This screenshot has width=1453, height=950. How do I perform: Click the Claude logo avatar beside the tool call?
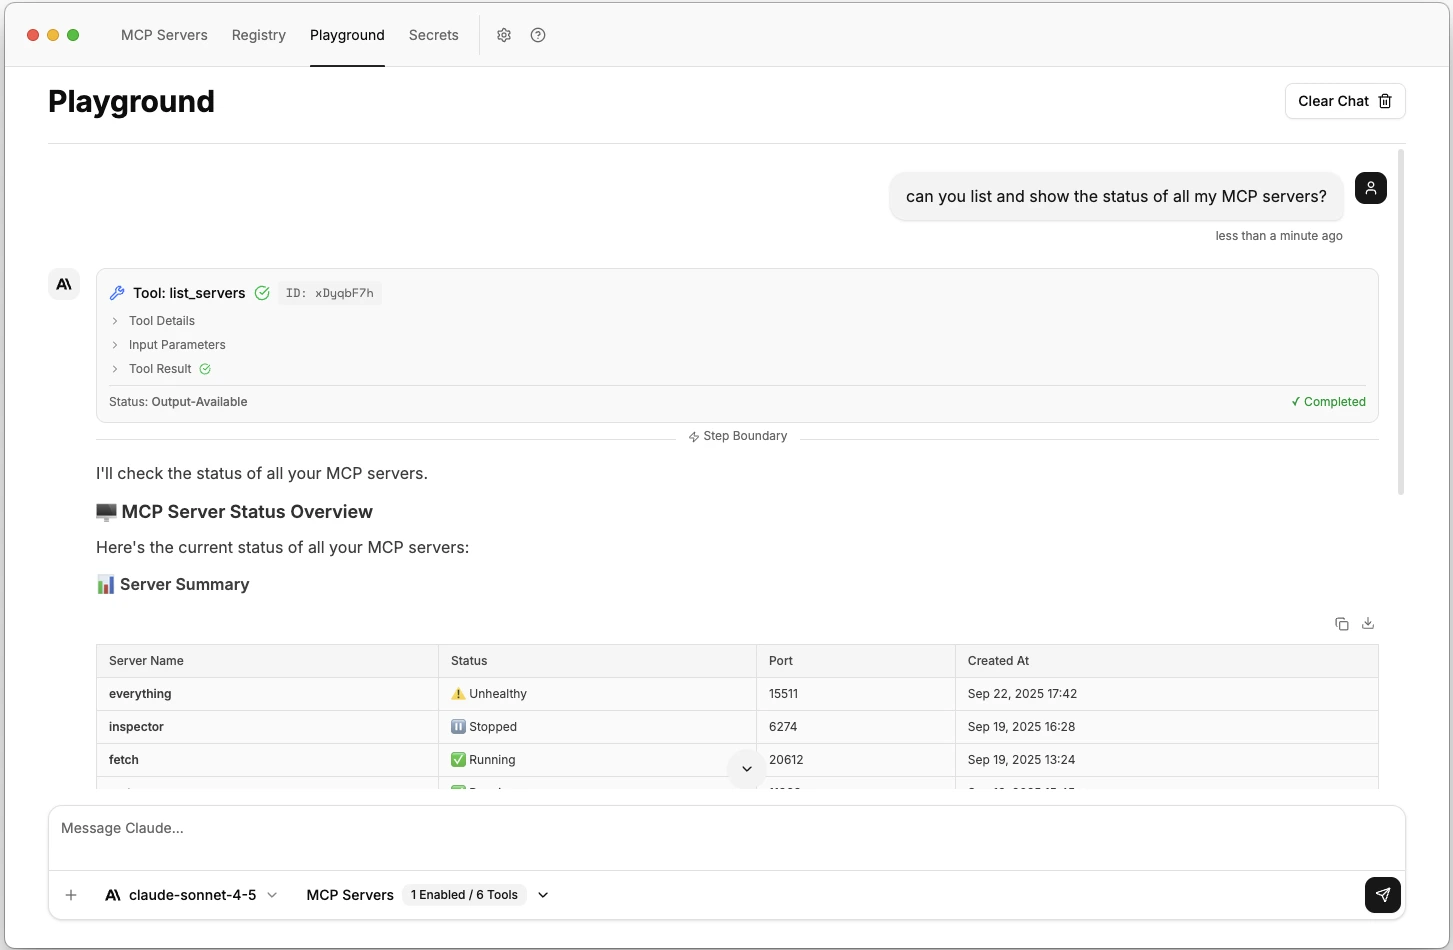tap(63, 284)
